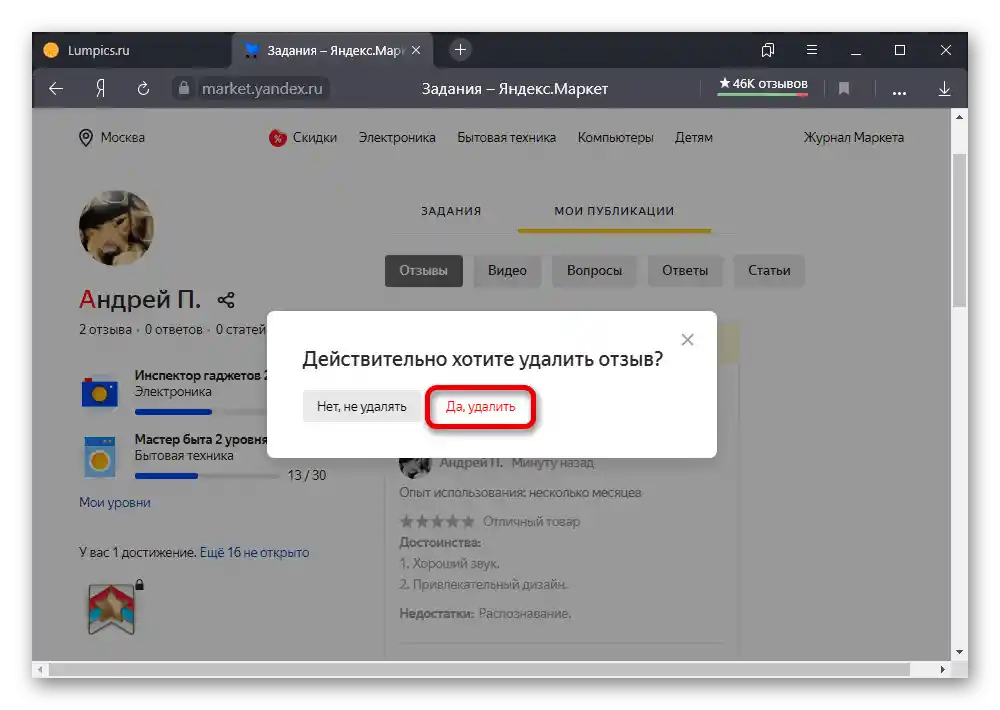1000x710 pixels.
Task: Open the new tab plus button
Action: click(x=460, y=50)
